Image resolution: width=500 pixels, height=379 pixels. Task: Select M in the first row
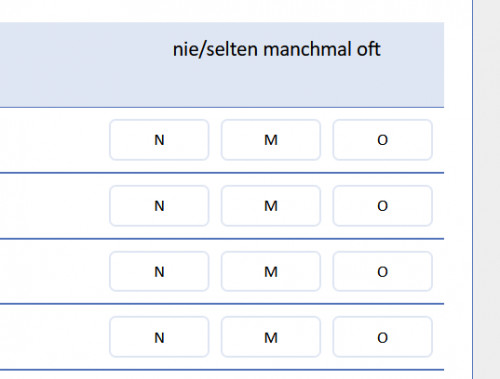point(271,140)
